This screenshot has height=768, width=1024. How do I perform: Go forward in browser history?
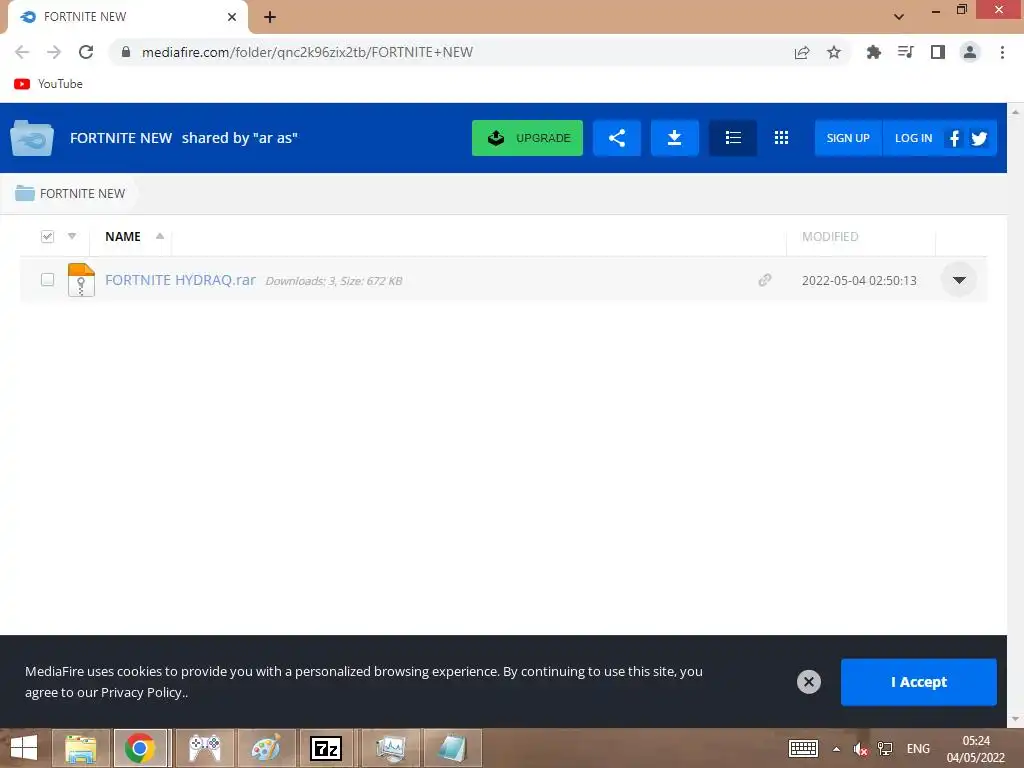pos(54,52)
